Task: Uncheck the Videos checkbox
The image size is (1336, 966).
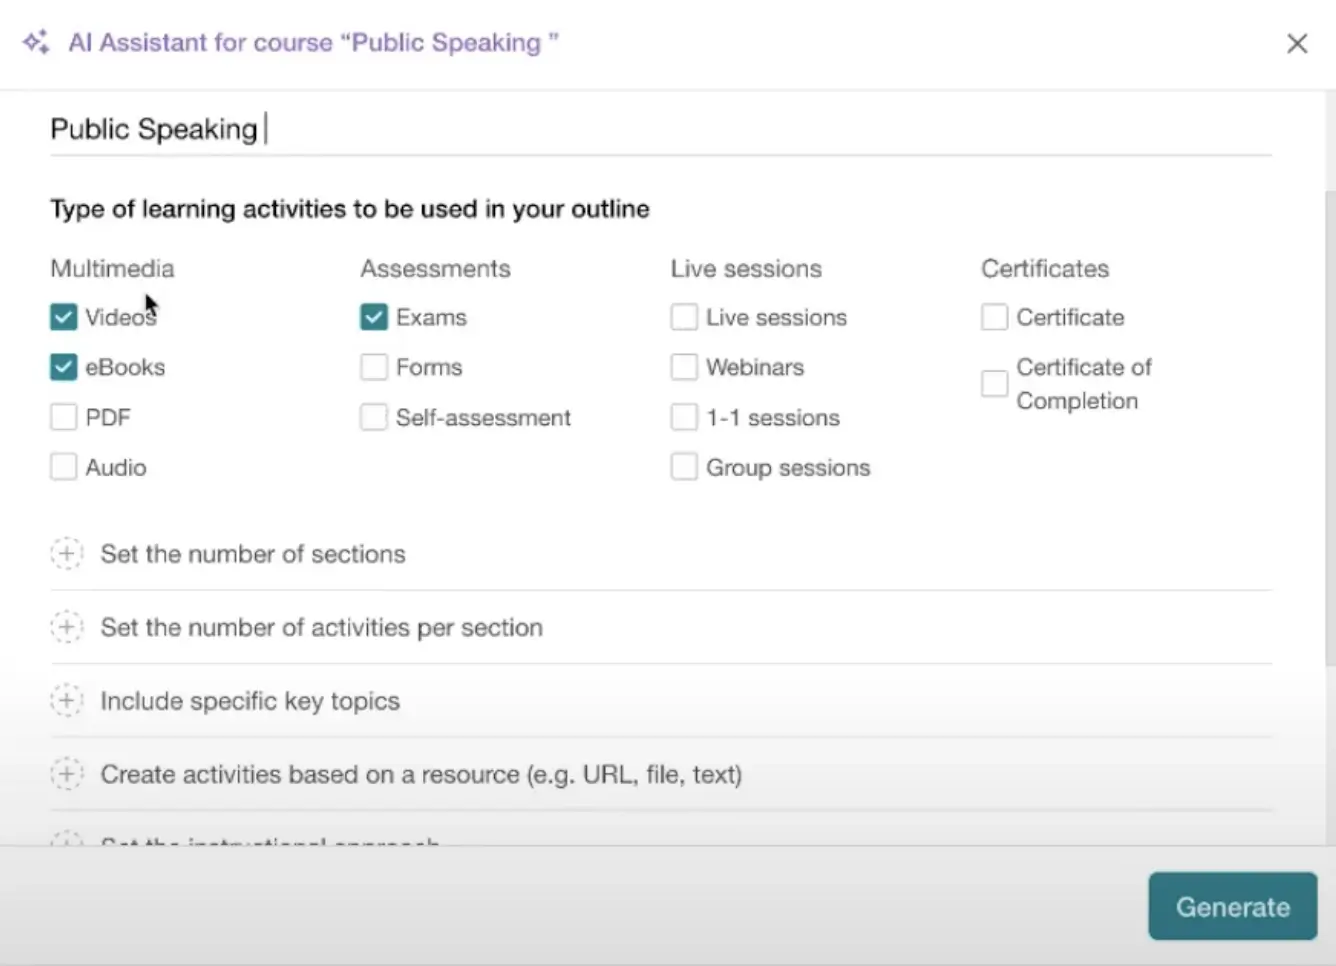Action: tap(64, 317)
